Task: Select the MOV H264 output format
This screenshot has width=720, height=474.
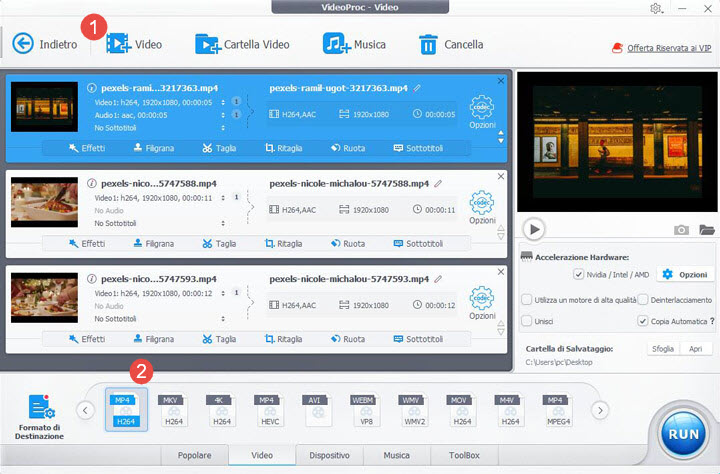Action: tap(462, 410)
